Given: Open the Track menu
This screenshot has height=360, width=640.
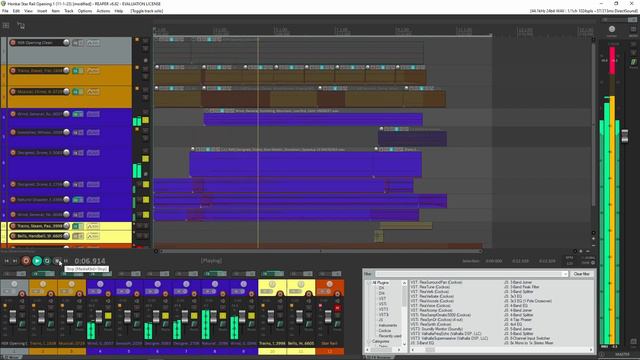Looking at the screenshot, I should pos(69,11).
